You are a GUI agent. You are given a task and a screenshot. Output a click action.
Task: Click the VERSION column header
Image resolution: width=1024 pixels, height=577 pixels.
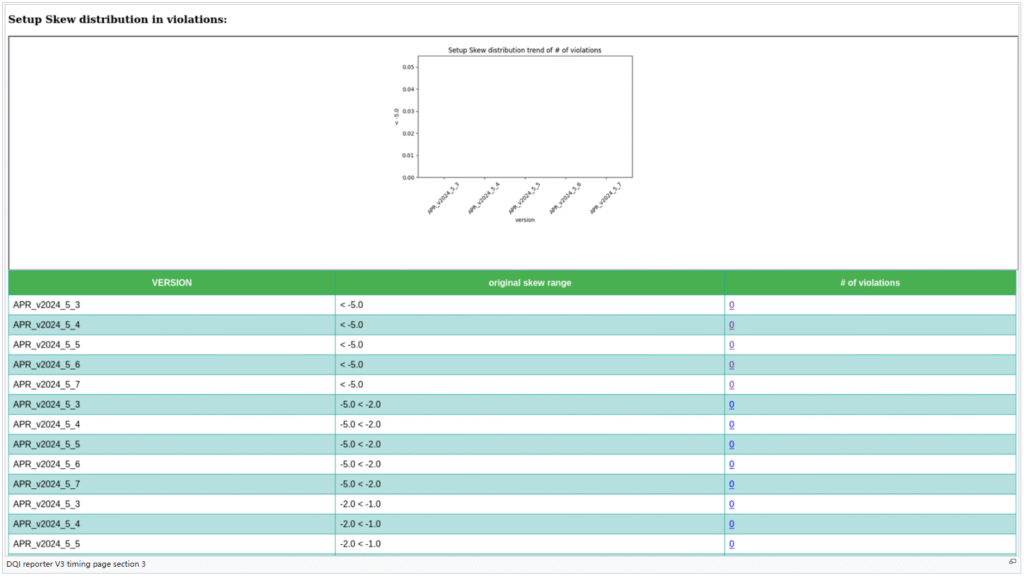pyautogui.click(x=172, y=283)
